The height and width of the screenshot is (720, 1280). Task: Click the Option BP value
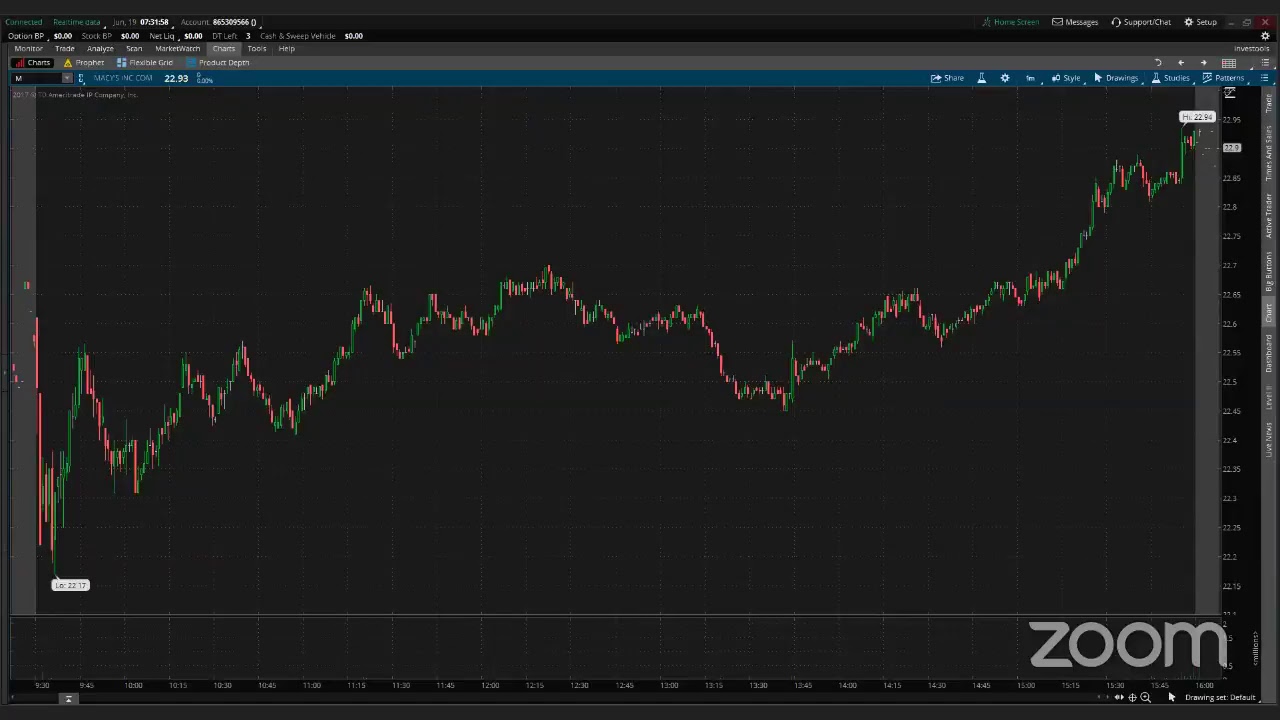[62, 36]
